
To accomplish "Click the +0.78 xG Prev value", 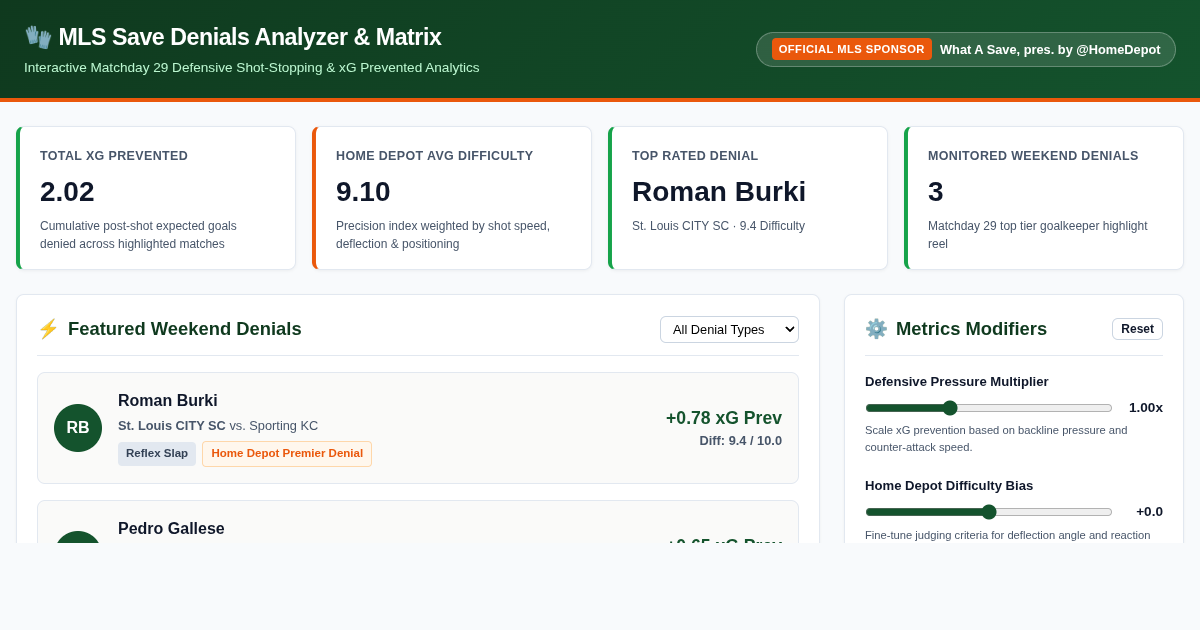I will [724, 418].
